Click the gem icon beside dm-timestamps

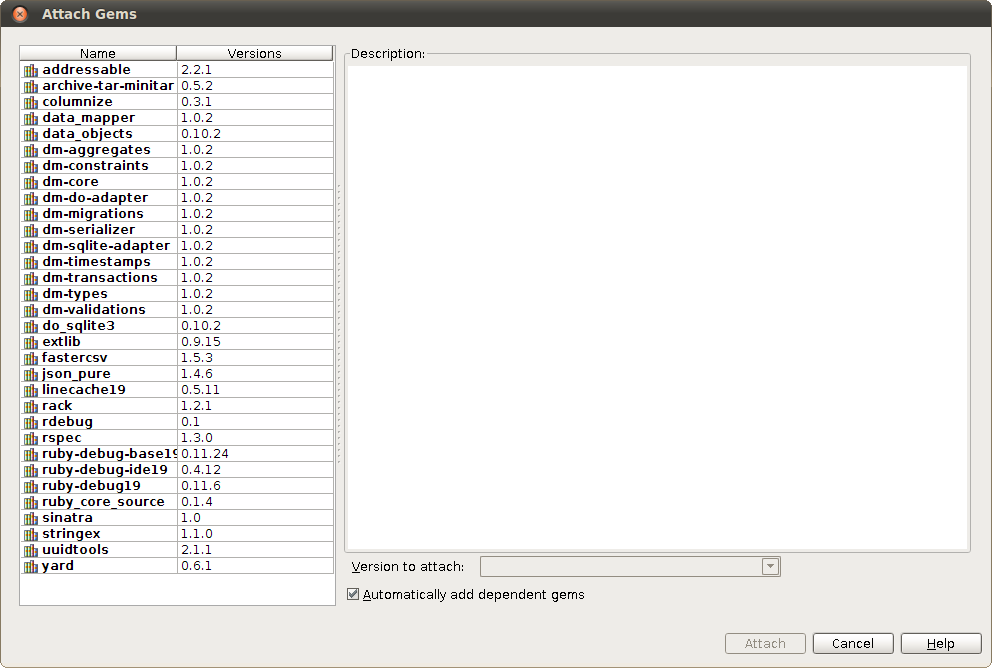click(31, 262)
